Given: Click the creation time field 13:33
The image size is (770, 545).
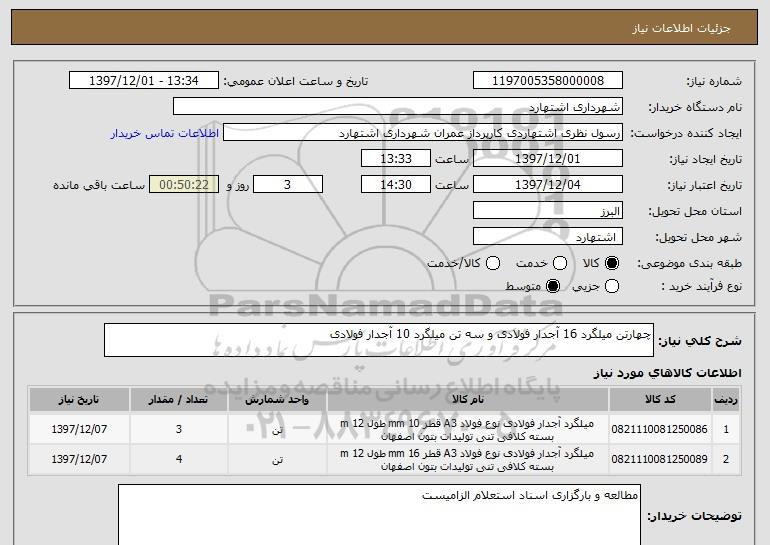Looking at the screenshot, I should tap(396, 159).
